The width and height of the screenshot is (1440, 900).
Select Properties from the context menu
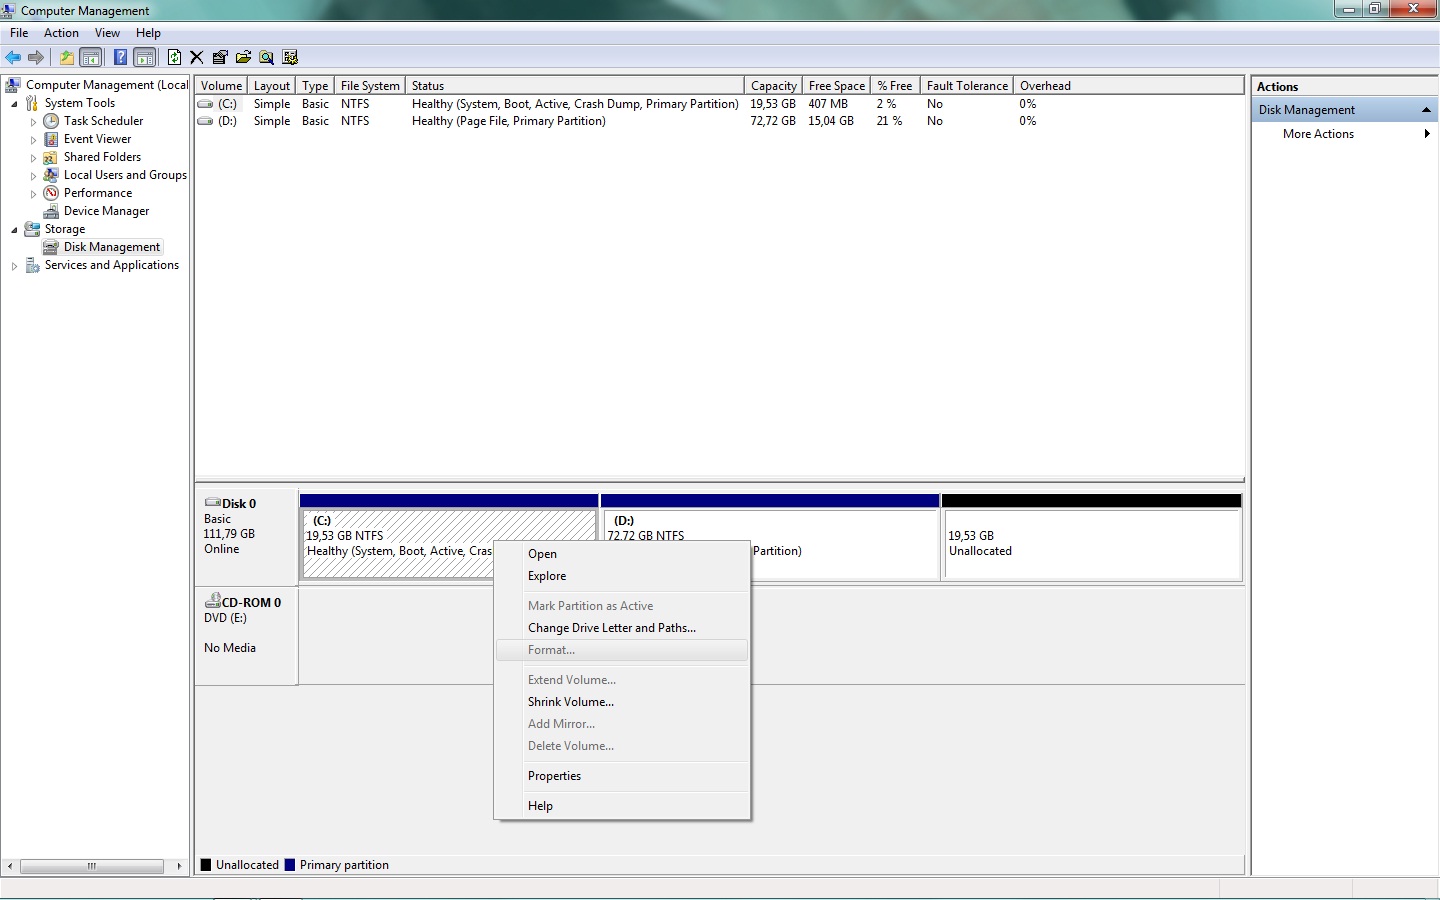554,776
